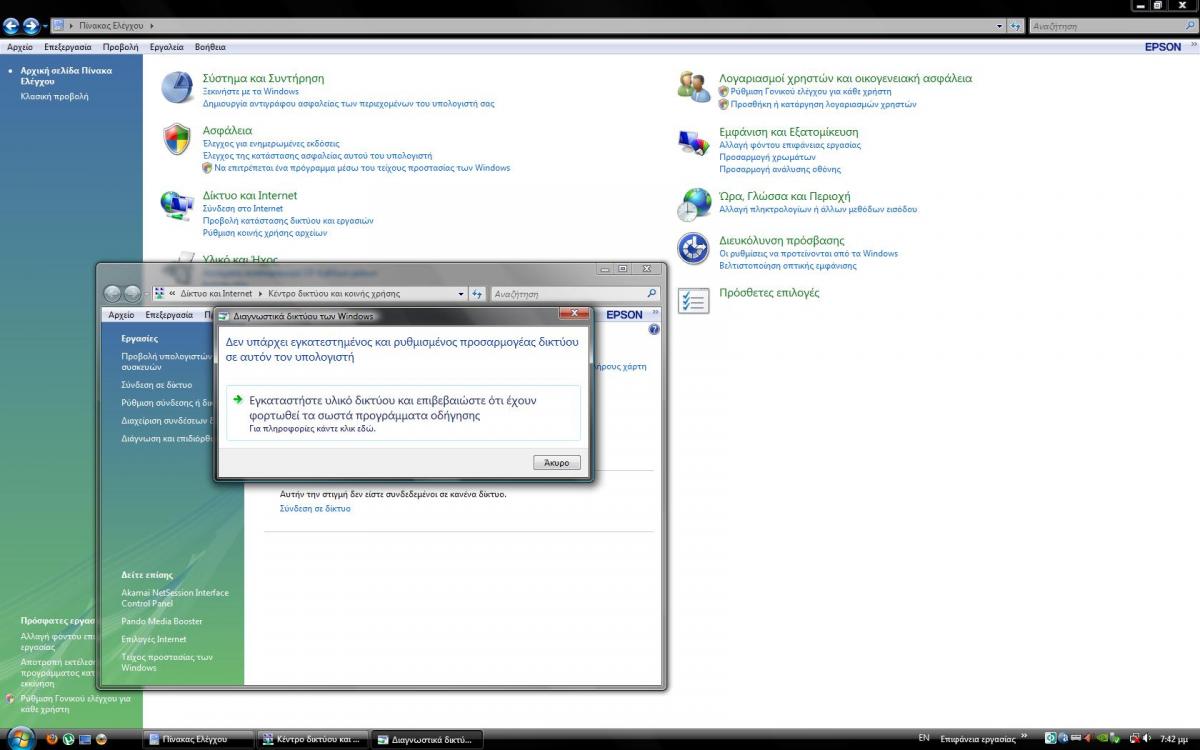Click Αλλαγή φόντου επιφάνειας εργασίας link
Image resolution: width=1200 pixels, height=750 pixels.
point(790,145)
